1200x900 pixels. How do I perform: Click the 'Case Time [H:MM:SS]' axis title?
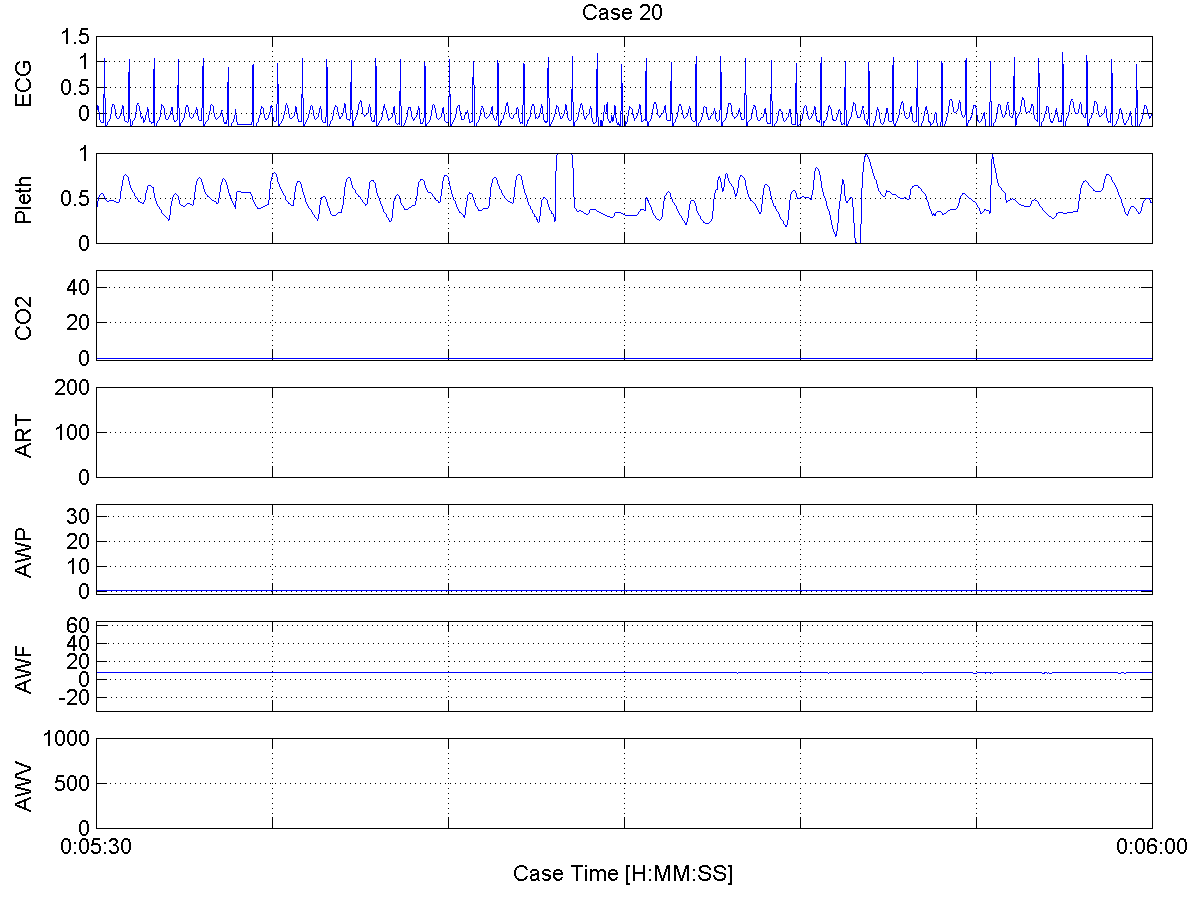click(623, 873)
